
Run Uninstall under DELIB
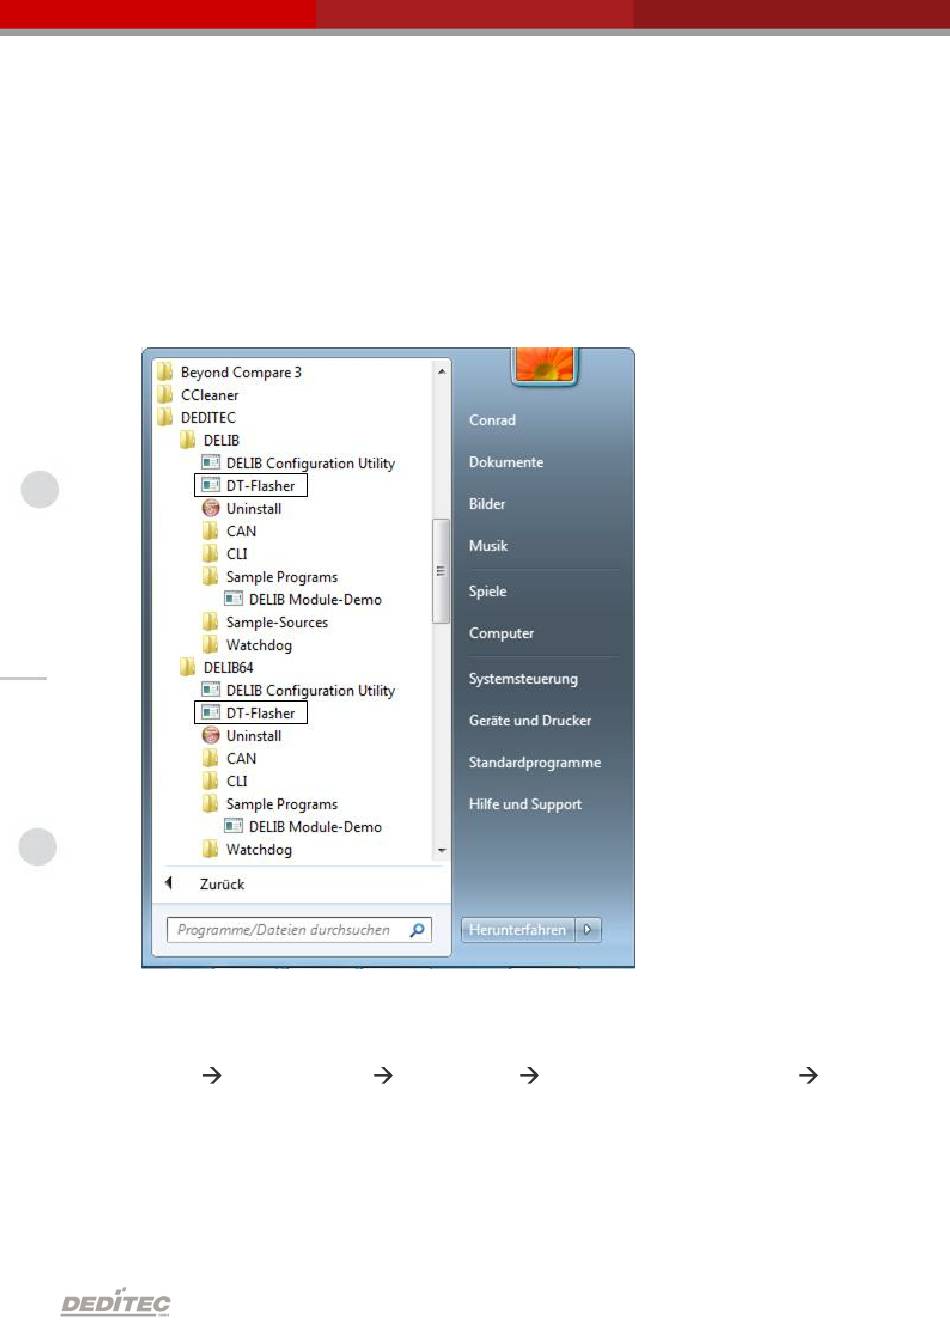coord(241,508)
